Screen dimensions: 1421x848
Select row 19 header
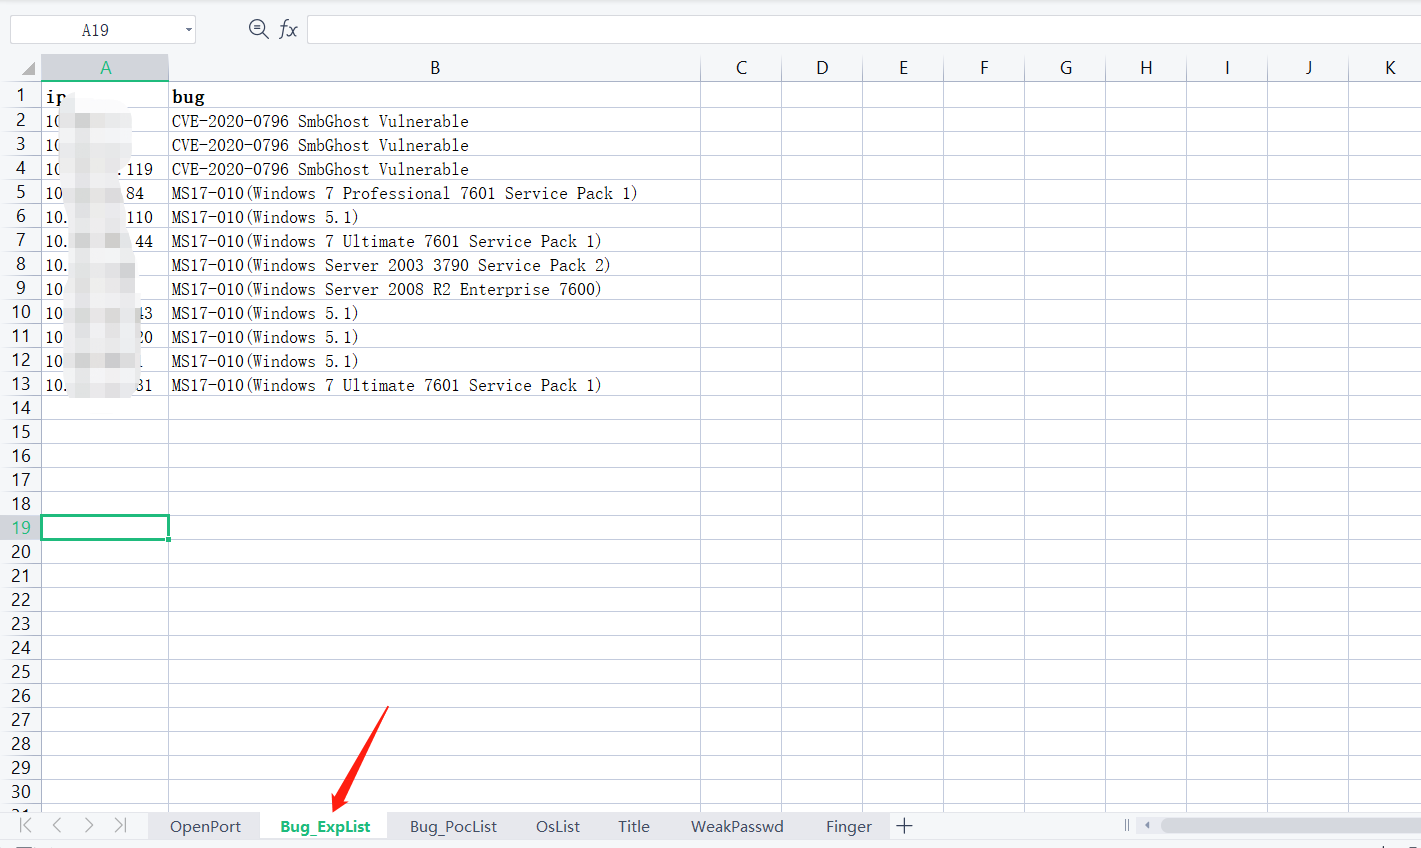[x=21, y=528]
